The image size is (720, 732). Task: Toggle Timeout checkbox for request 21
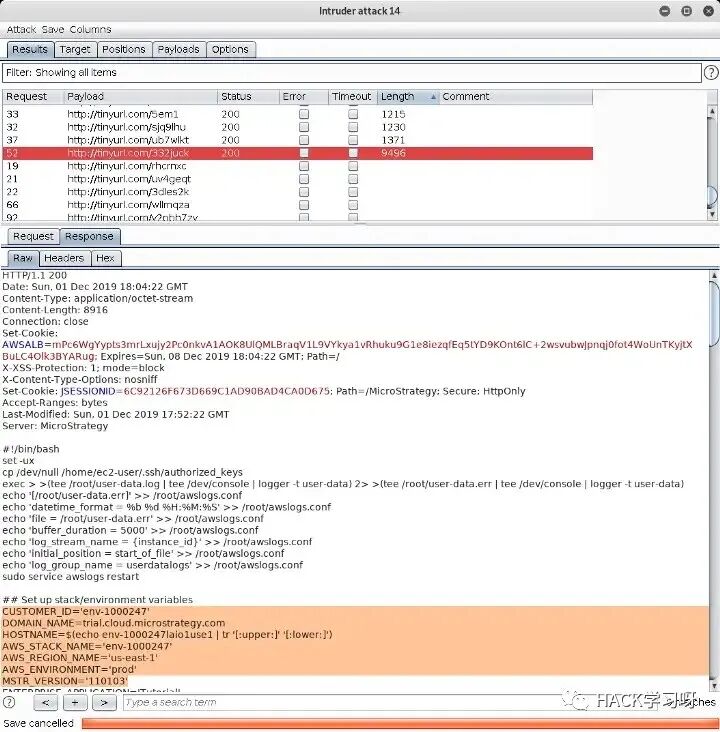(353, 179)
